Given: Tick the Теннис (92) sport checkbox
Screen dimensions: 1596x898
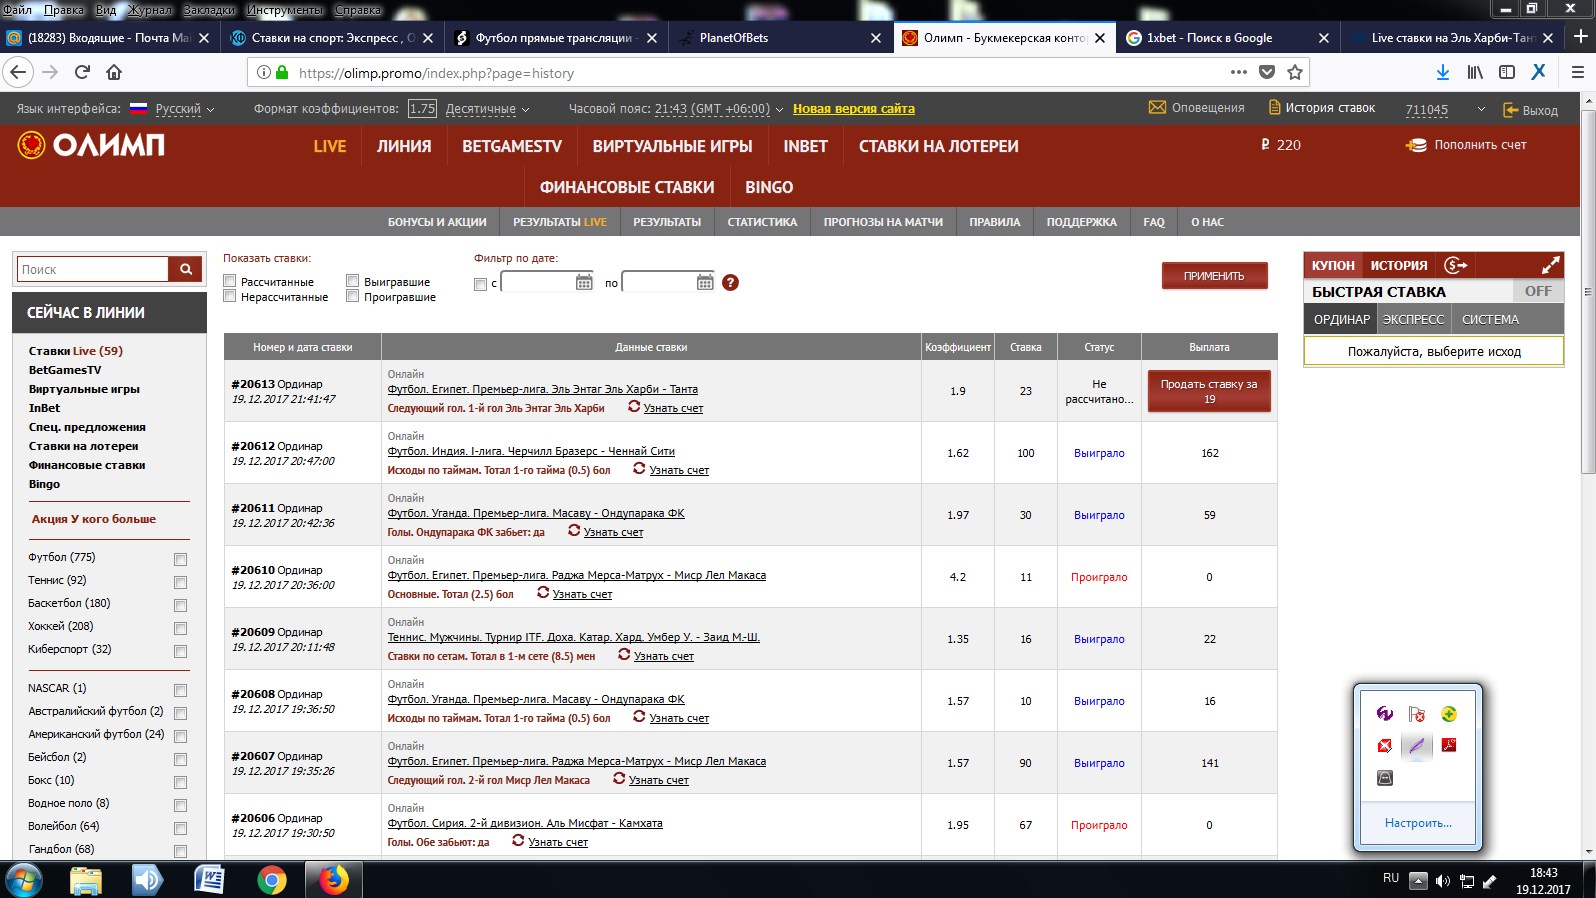Looking at the screenshot, I should [x=180, y=582].
